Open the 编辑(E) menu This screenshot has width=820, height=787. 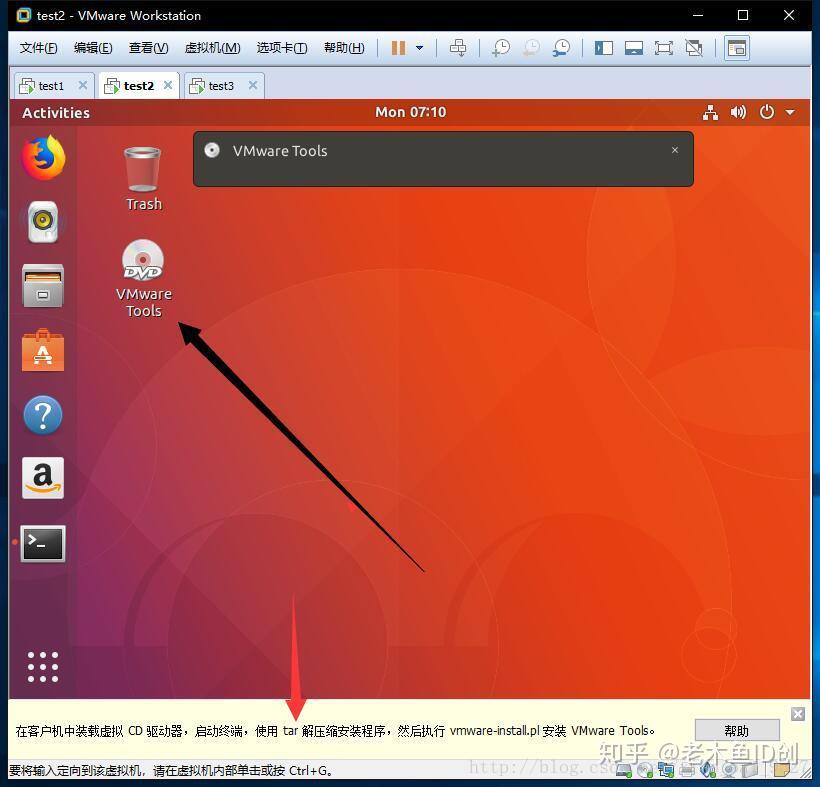[93, 48]
